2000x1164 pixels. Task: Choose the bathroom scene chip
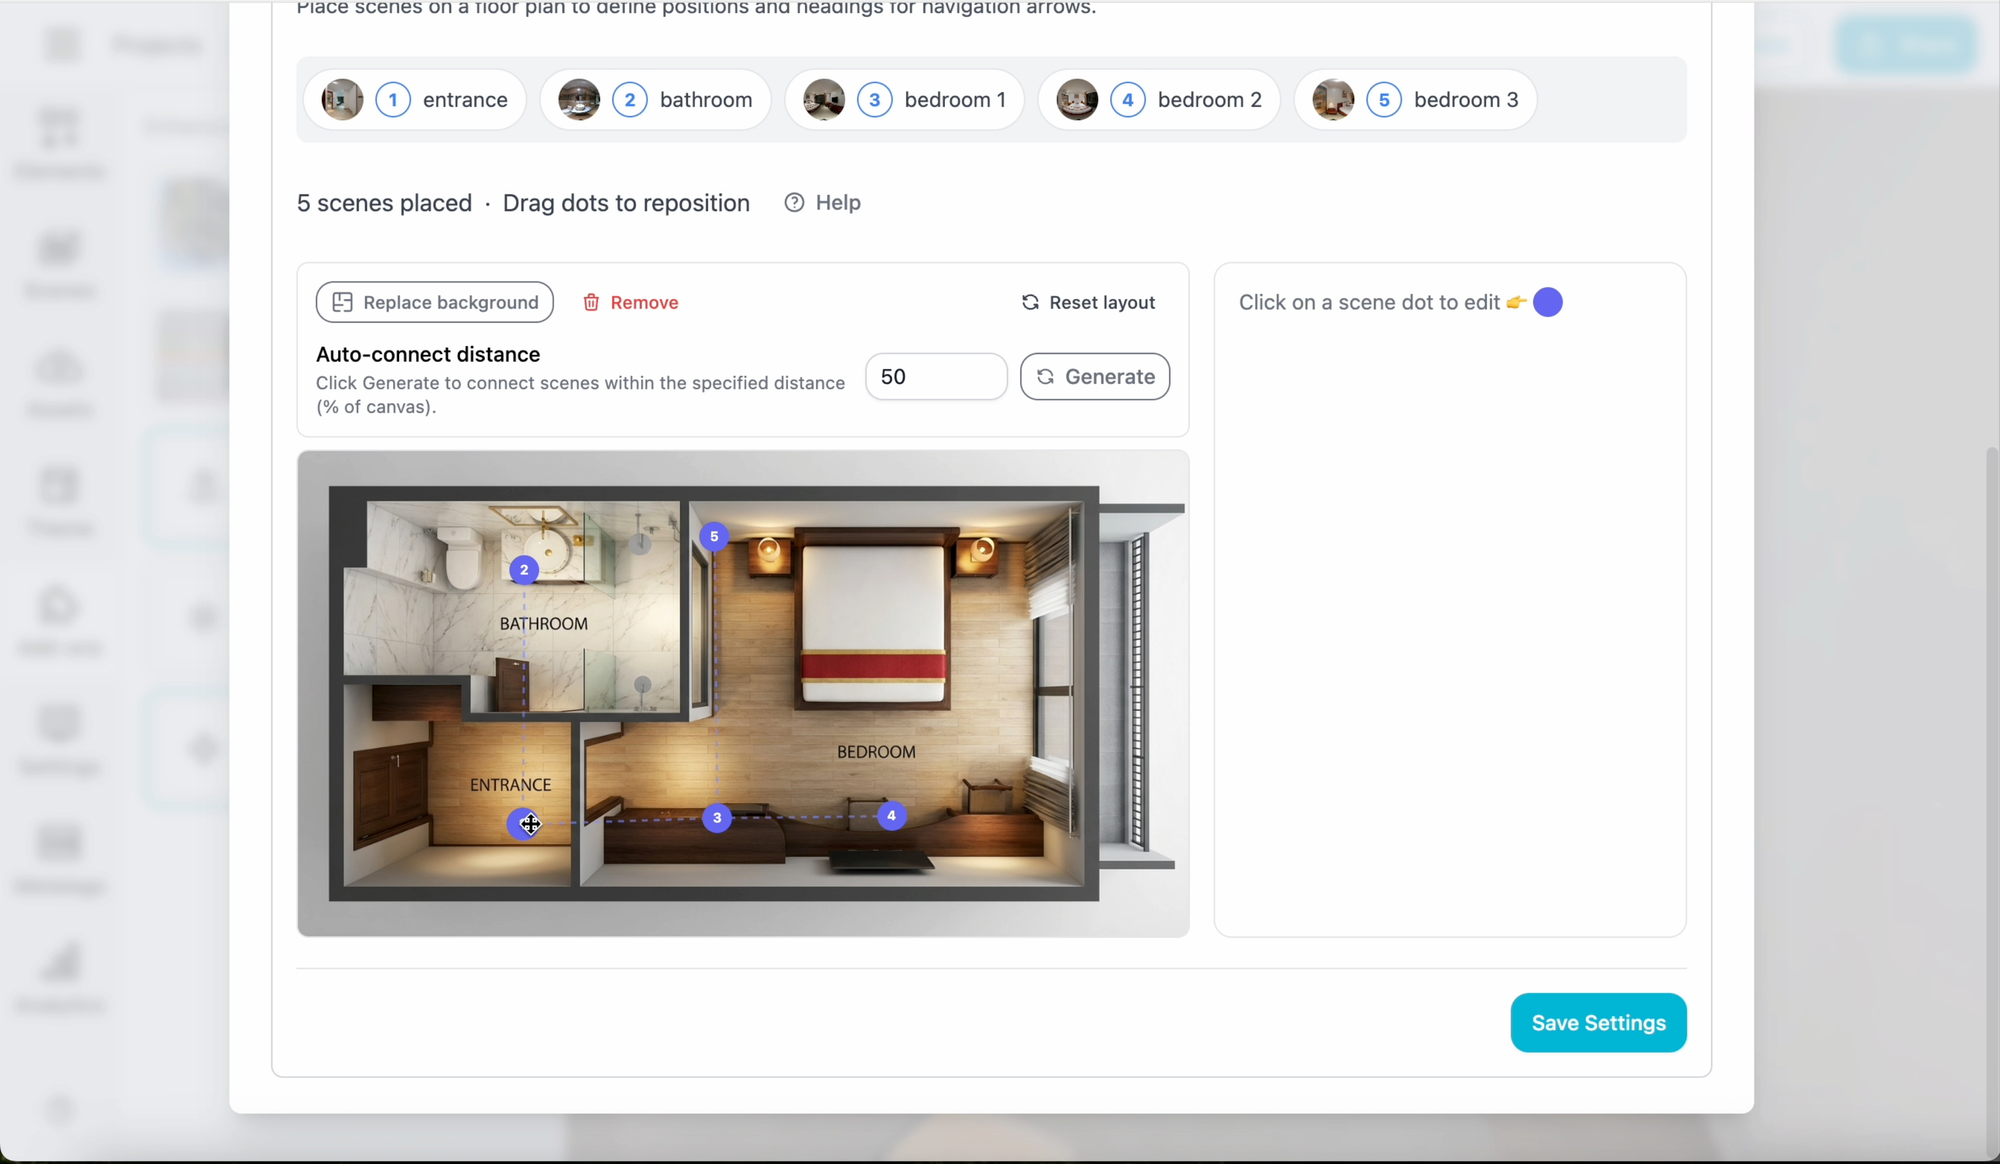[x=655, y=99]
